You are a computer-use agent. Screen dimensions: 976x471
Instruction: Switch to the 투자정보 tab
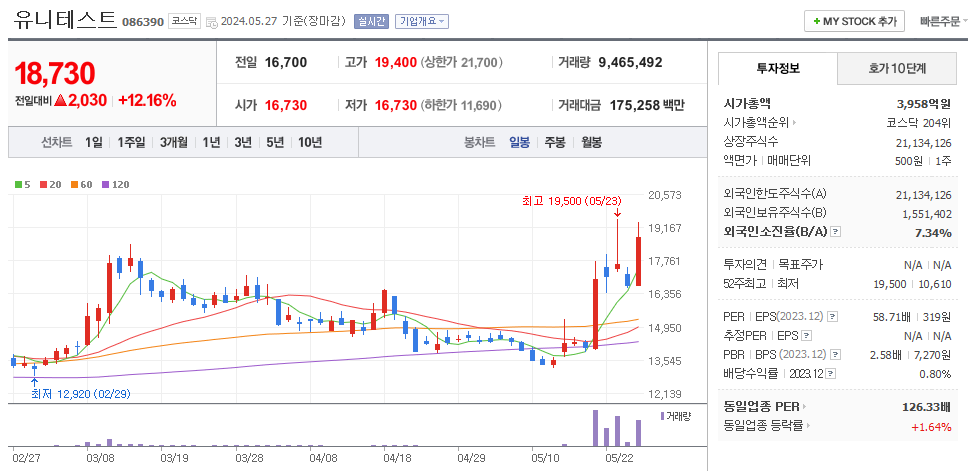click(x=777, y=68)
